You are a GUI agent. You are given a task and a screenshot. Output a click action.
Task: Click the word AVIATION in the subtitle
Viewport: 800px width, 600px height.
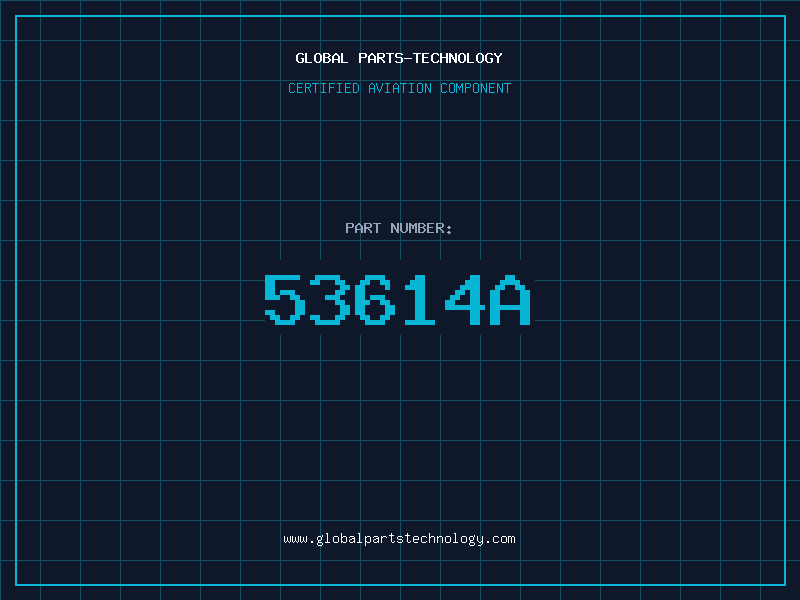pos(400,88)
